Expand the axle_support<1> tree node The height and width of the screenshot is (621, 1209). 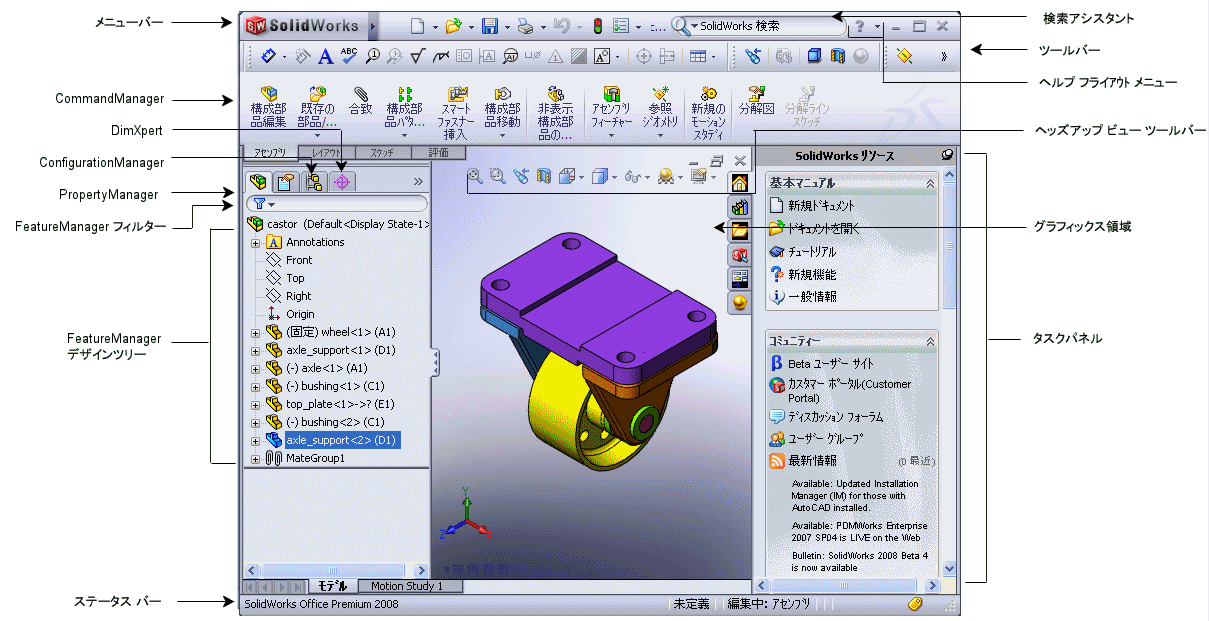click(x=255, y=350)
